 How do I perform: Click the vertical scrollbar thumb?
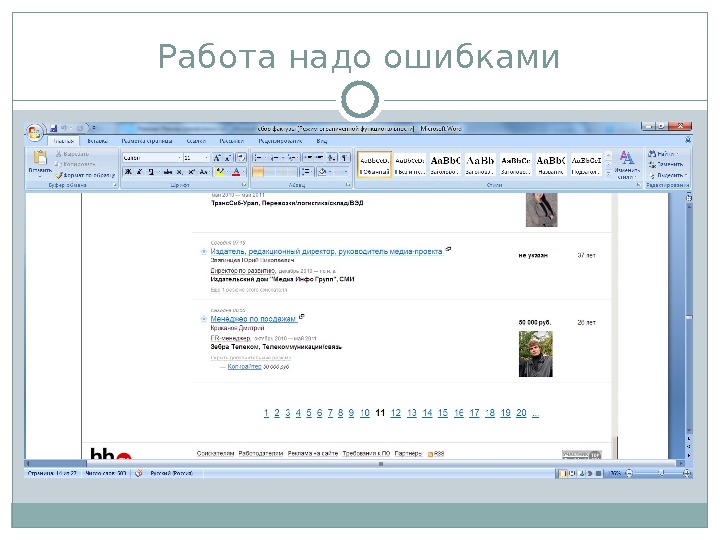pyautogui.click(x=689, y=317)
